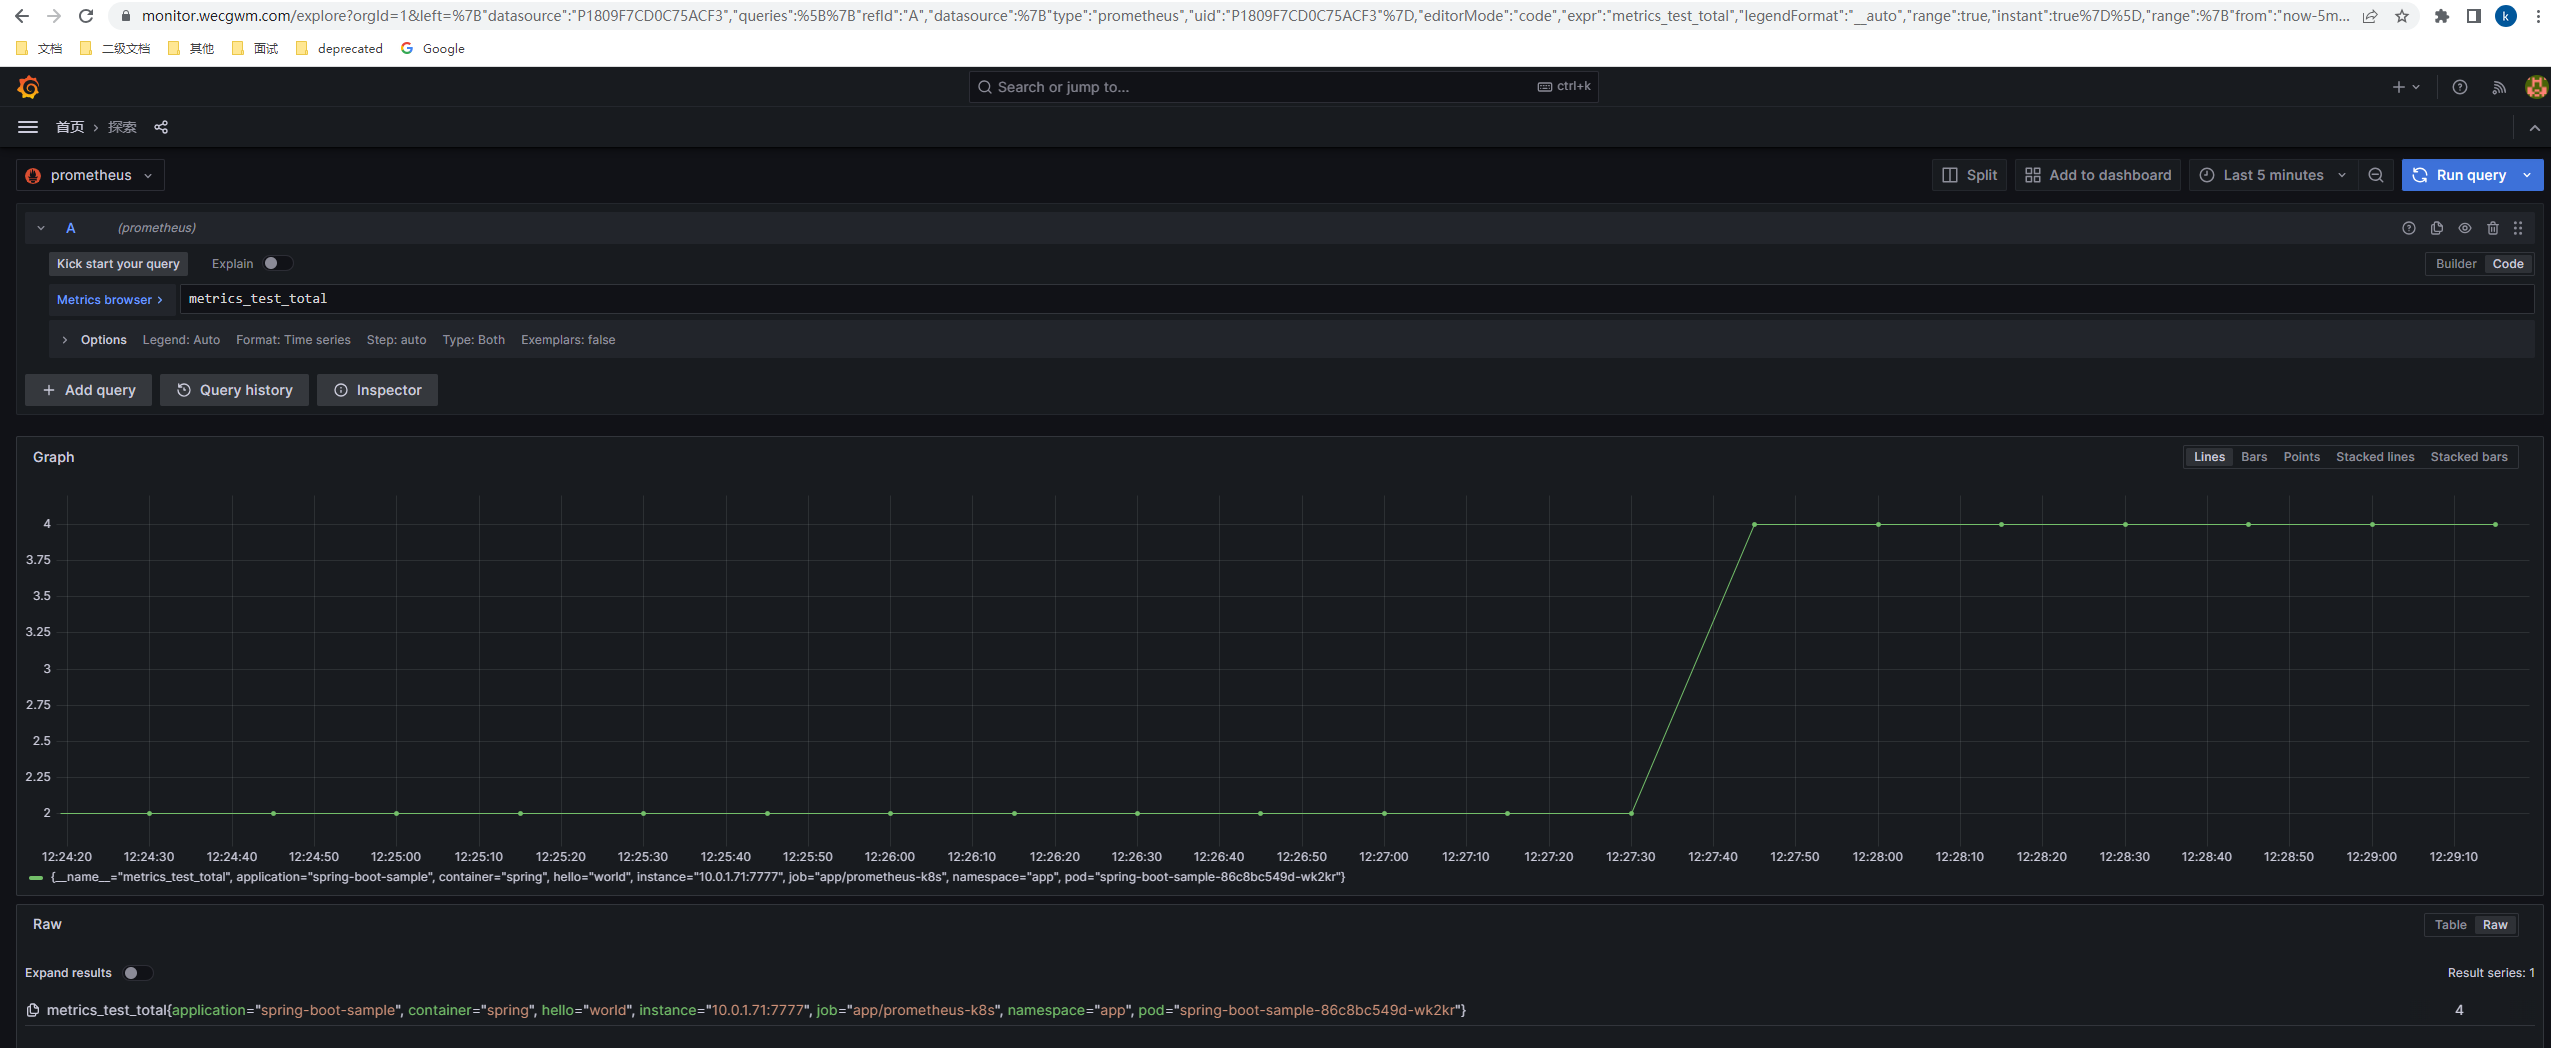The width and height of the screenshot is (2551, 1048).
Task: Toggle query A visibility eye icon
Action: 2464,228
